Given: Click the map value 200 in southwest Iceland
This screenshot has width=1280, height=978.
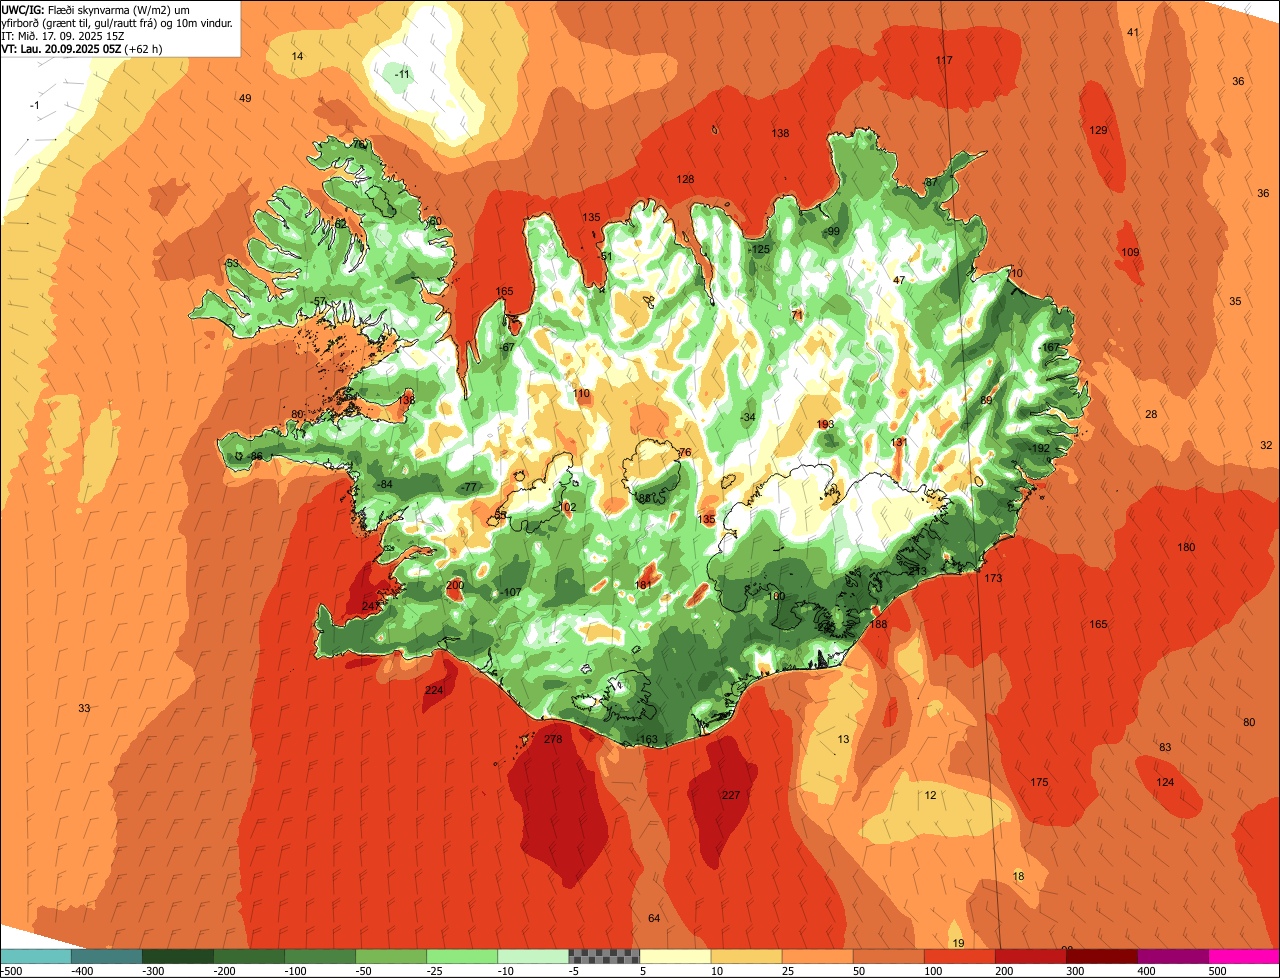Looking at the screenshot, I should [455, 585].
